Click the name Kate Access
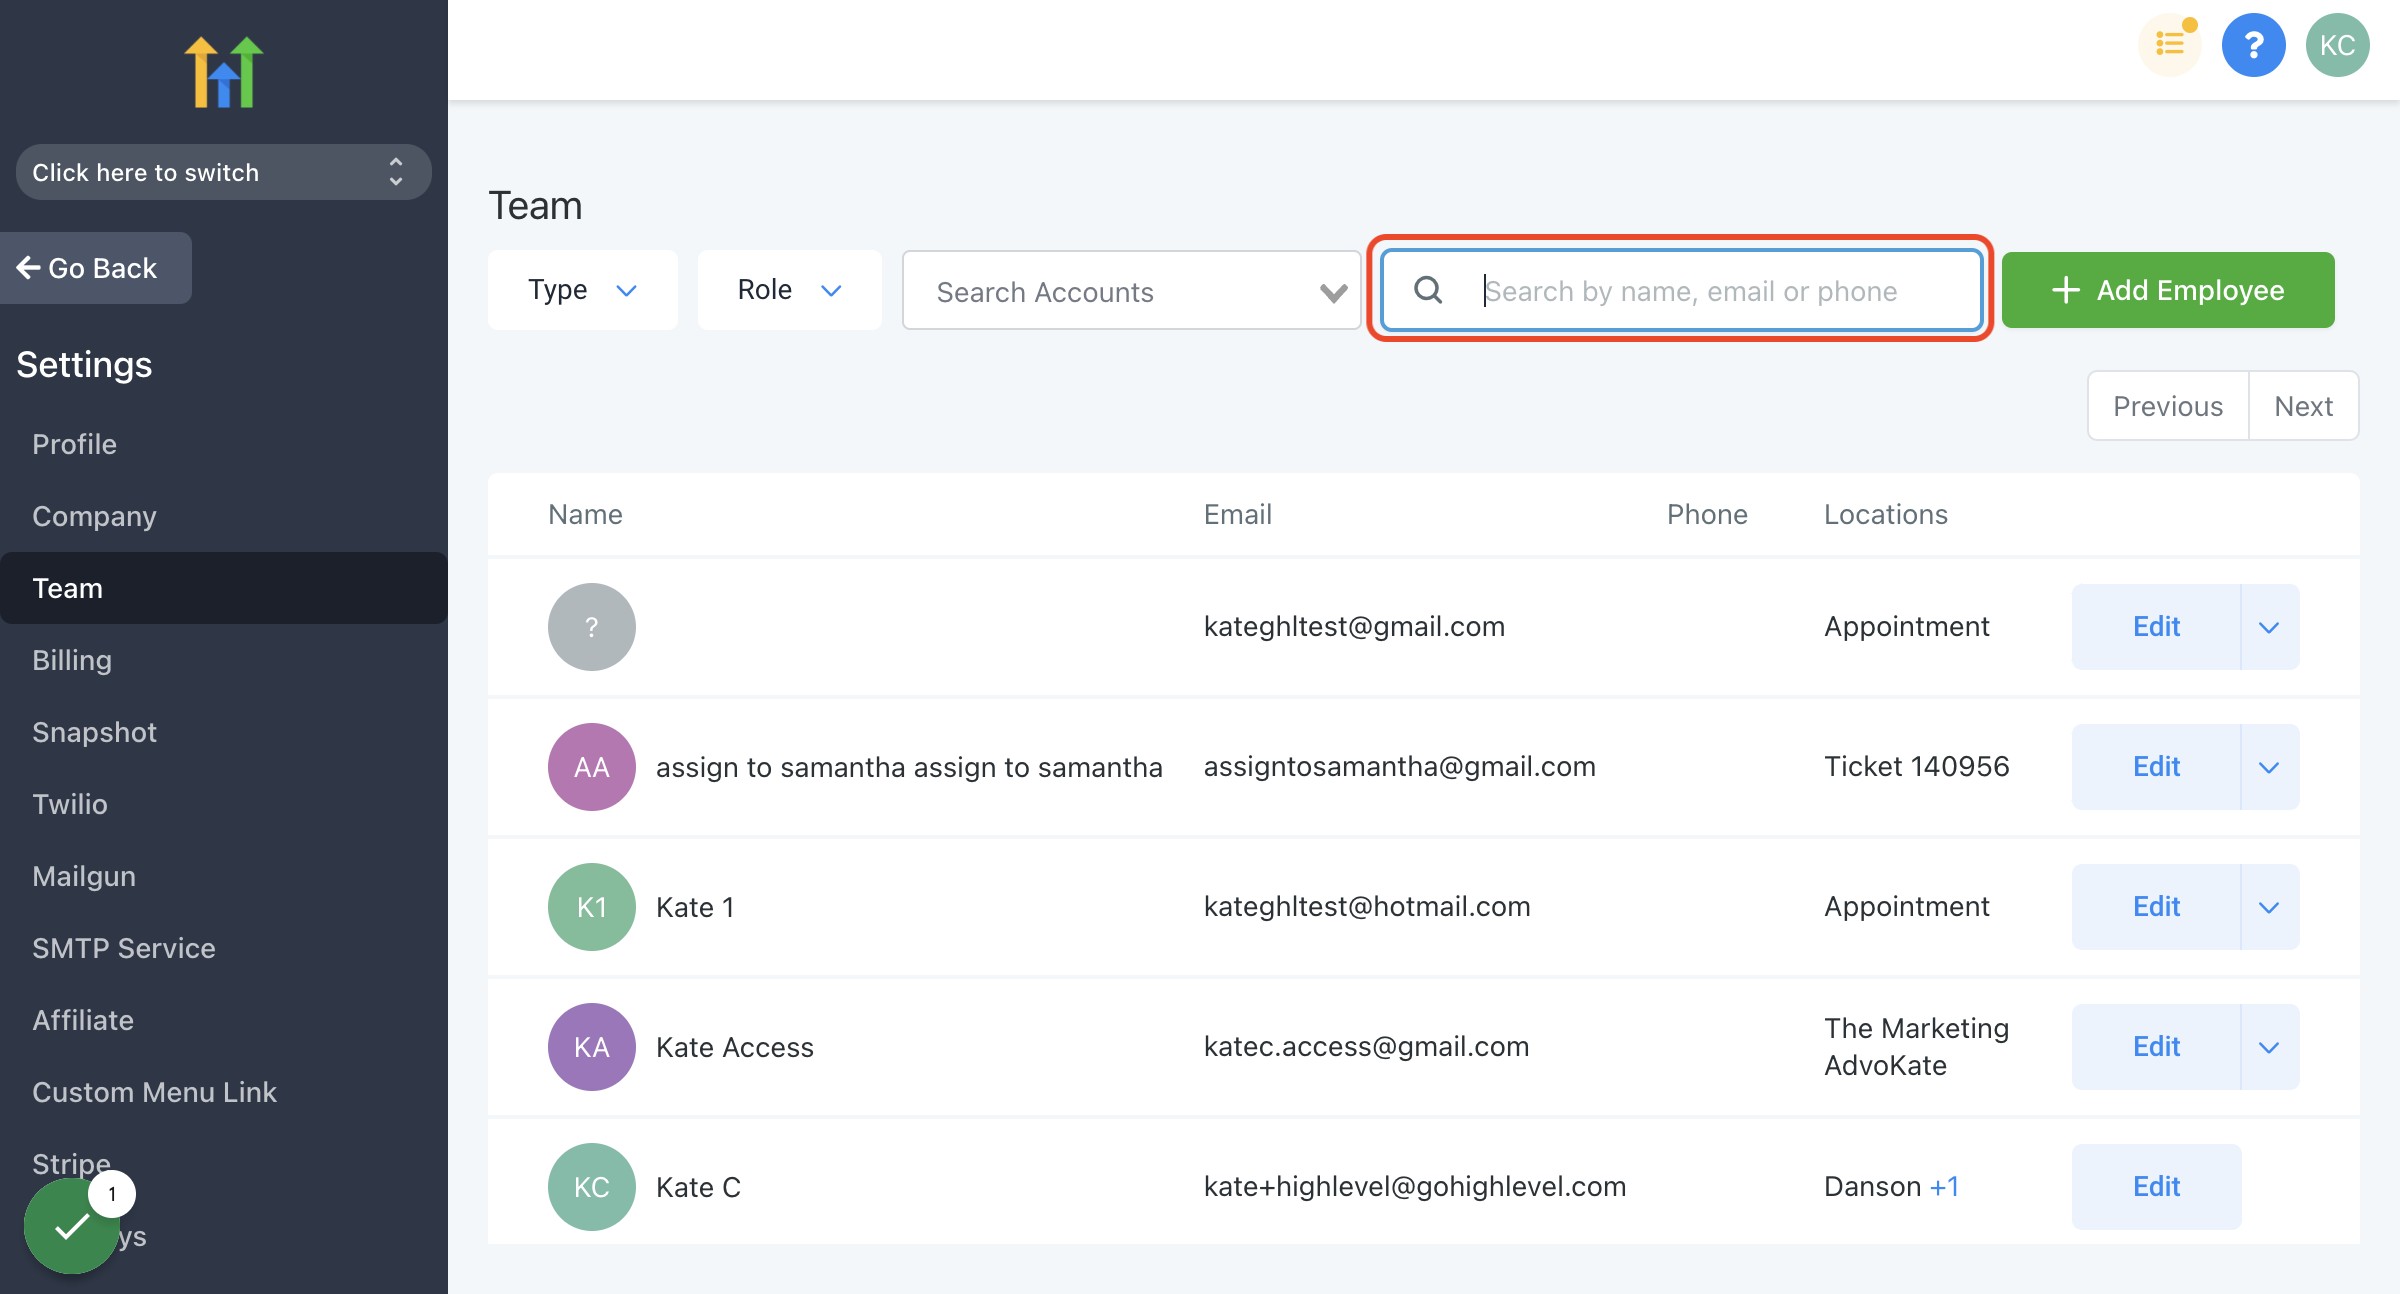The image size is (2400, 1294). [x=735, y=1047]
